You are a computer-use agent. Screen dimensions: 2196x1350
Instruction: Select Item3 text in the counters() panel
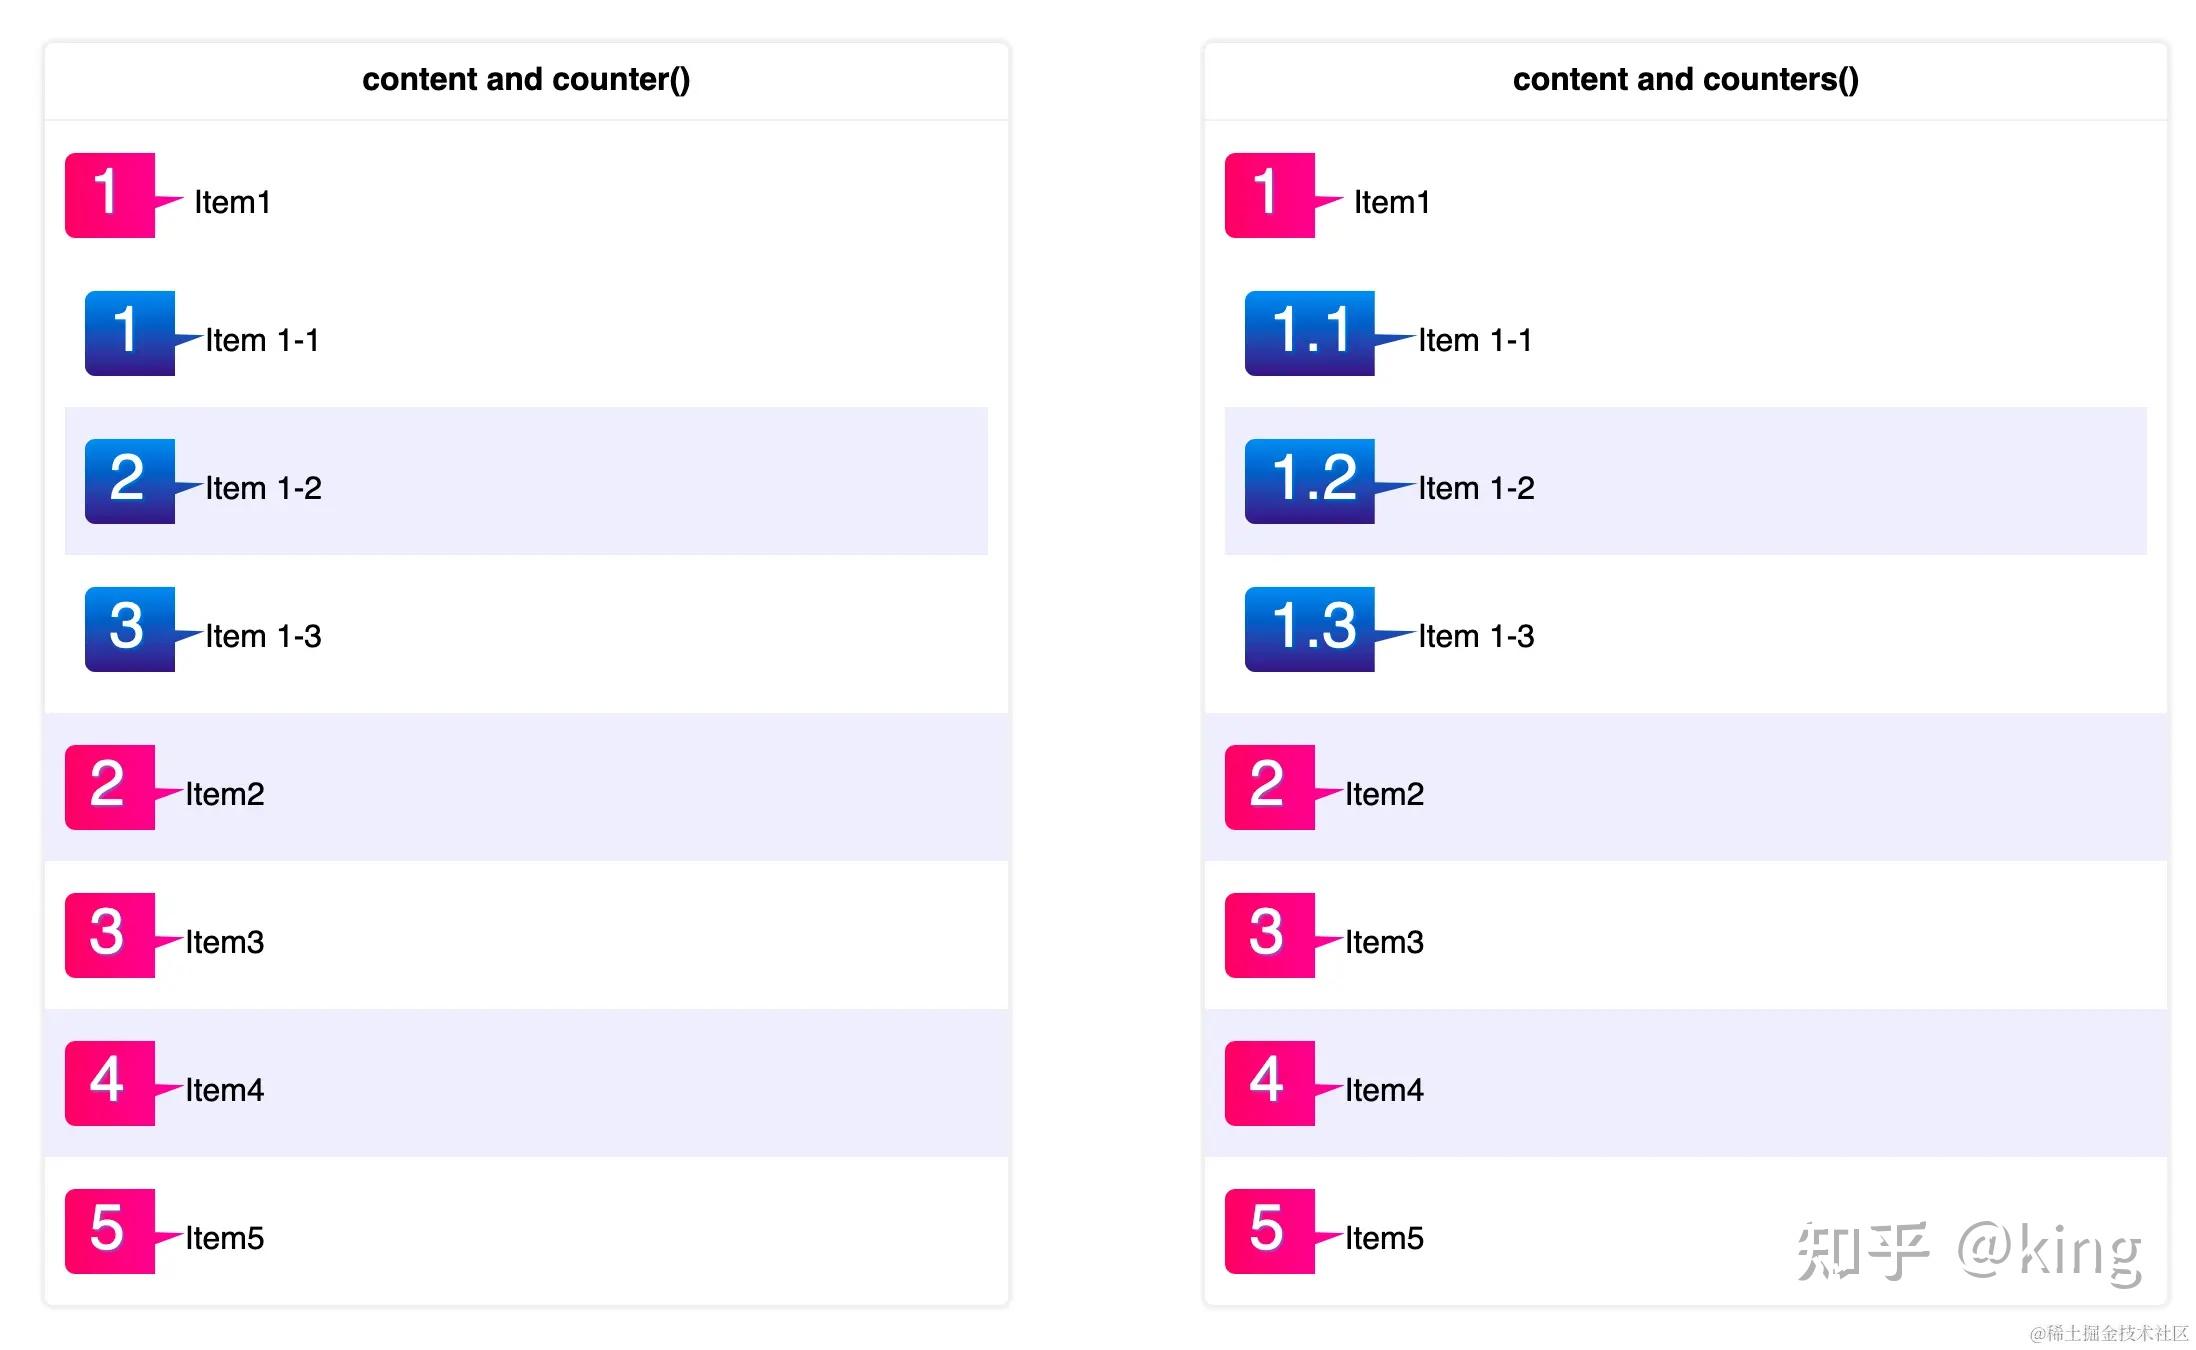tap(1384, 942)
